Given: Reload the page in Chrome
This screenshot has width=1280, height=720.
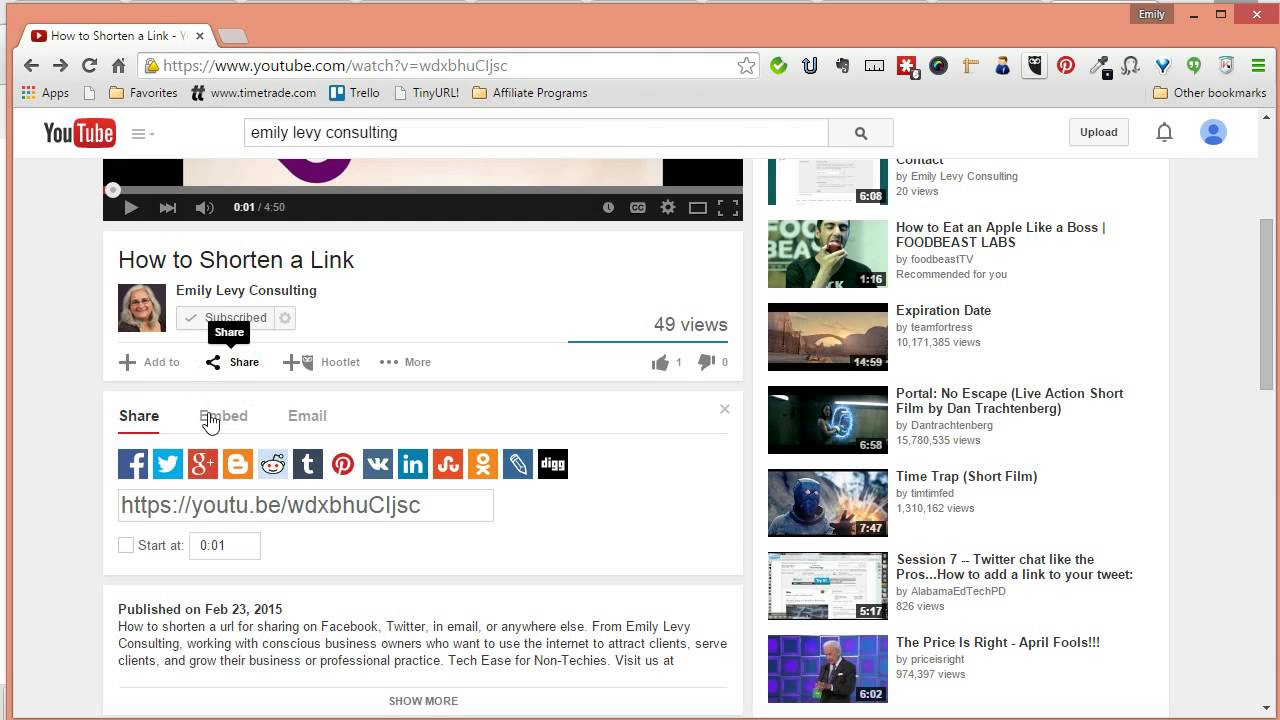Looking at the screenshot, I should pyautogui.click(x=89, y=65).
